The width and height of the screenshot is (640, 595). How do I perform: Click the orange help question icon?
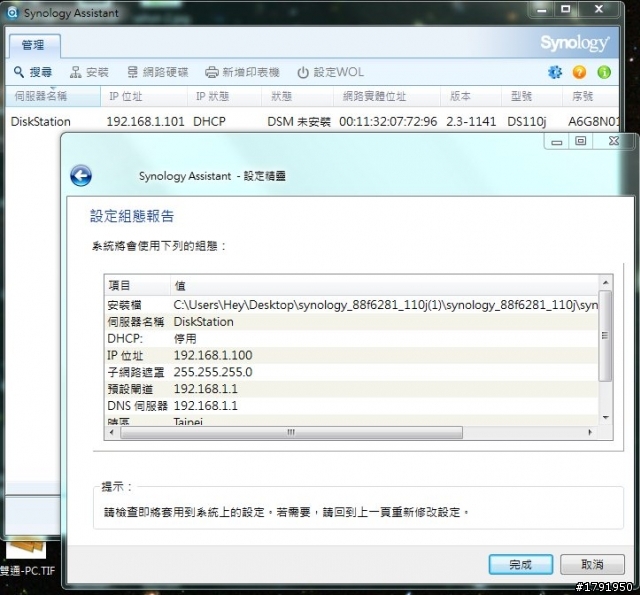[579, 72]
